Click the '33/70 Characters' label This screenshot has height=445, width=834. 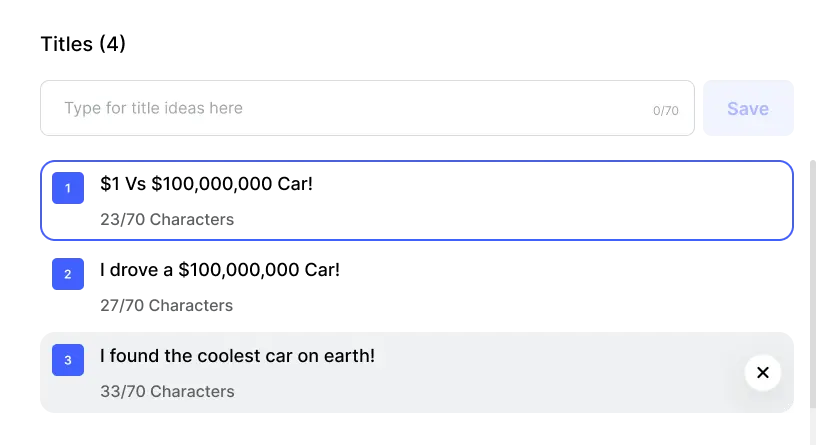(167, 391)
